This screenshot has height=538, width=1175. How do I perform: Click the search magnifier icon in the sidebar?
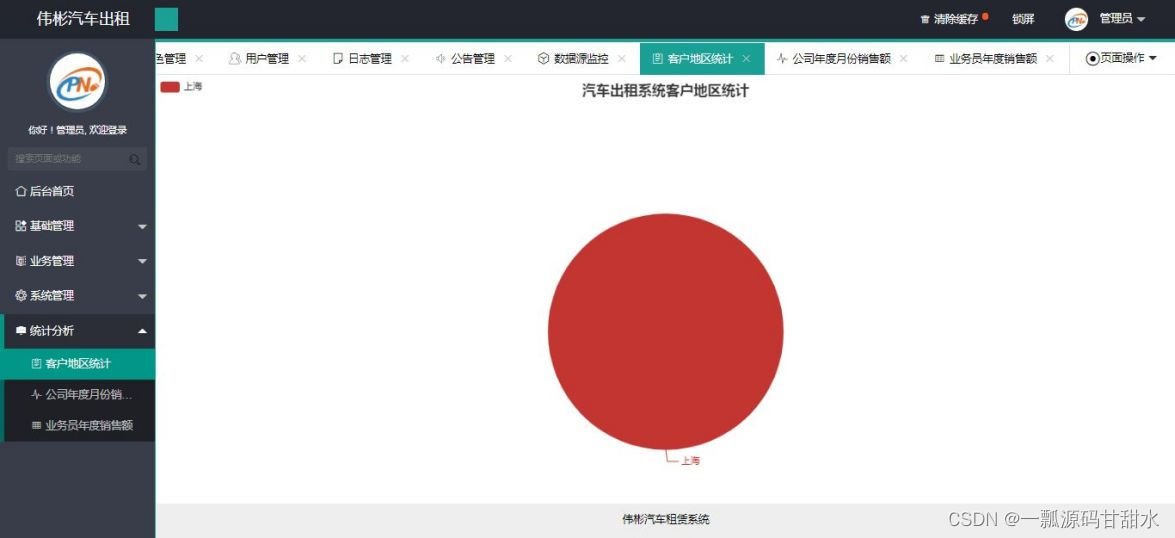point(135,159)
